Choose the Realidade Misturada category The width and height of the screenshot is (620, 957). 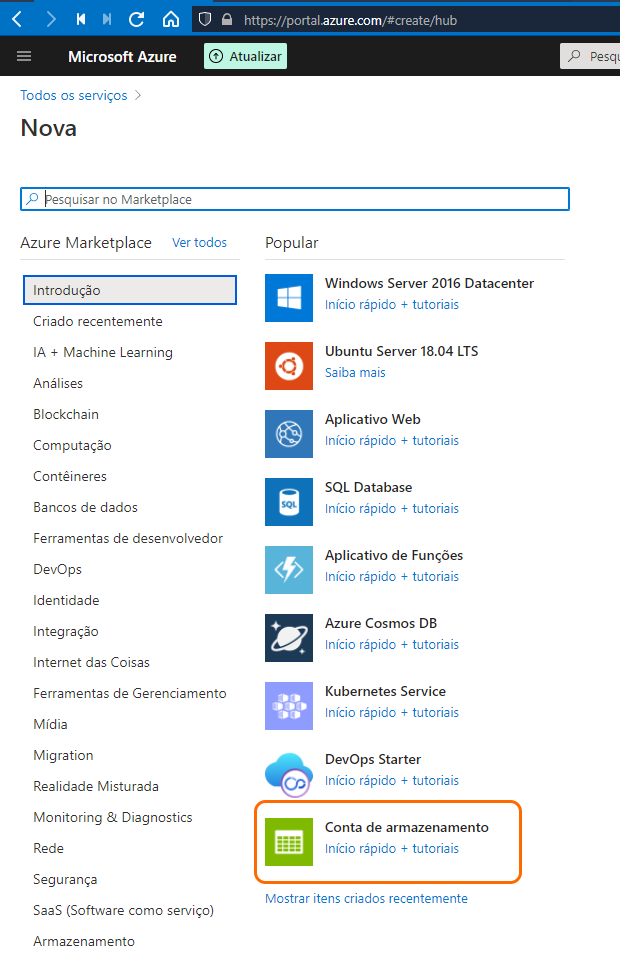(96, 787)
